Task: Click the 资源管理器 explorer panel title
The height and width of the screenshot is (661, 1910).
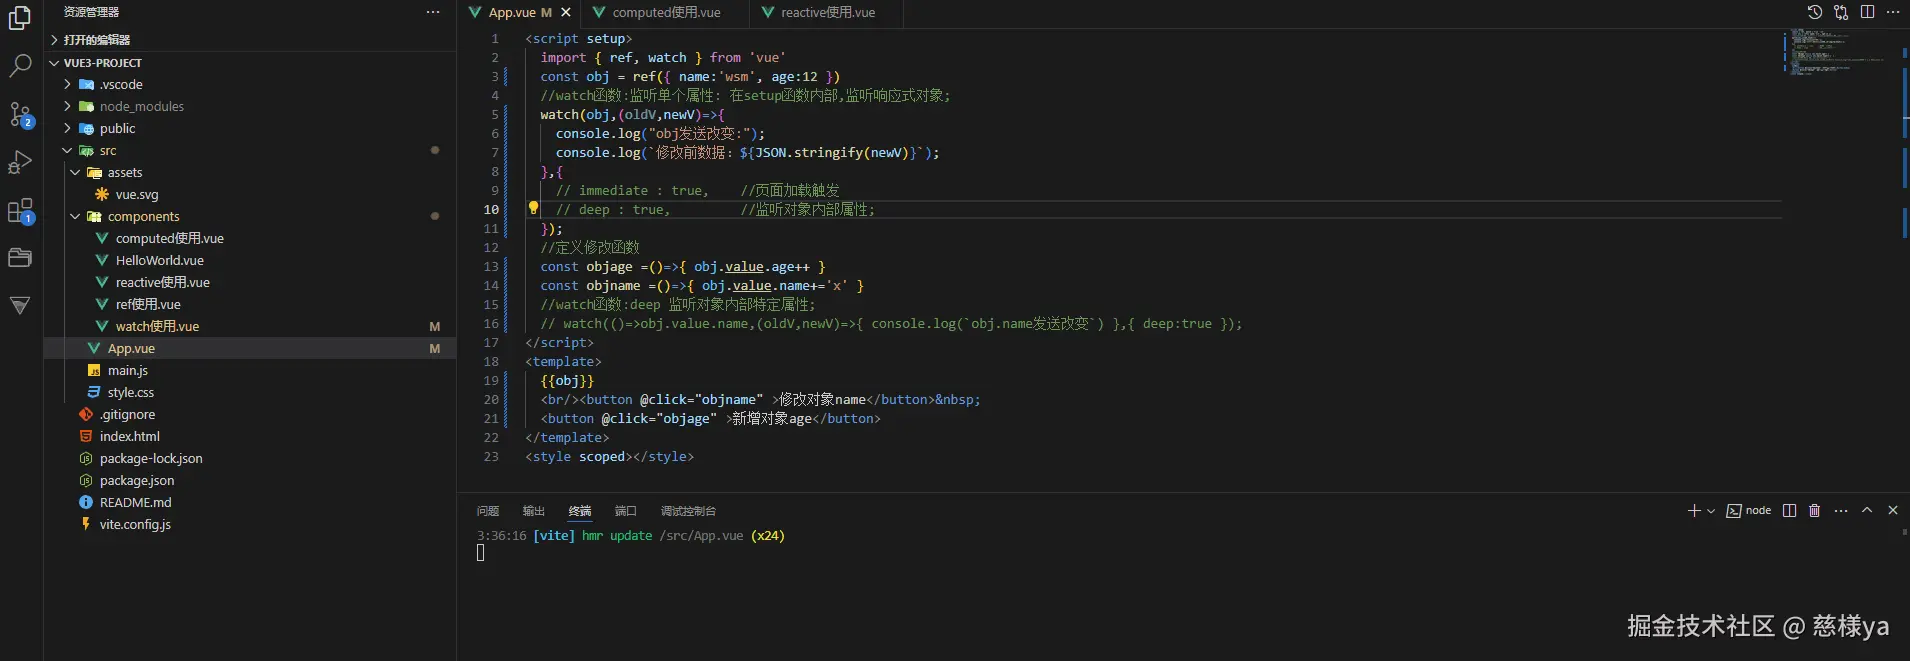Action: [x=91, y=12]
